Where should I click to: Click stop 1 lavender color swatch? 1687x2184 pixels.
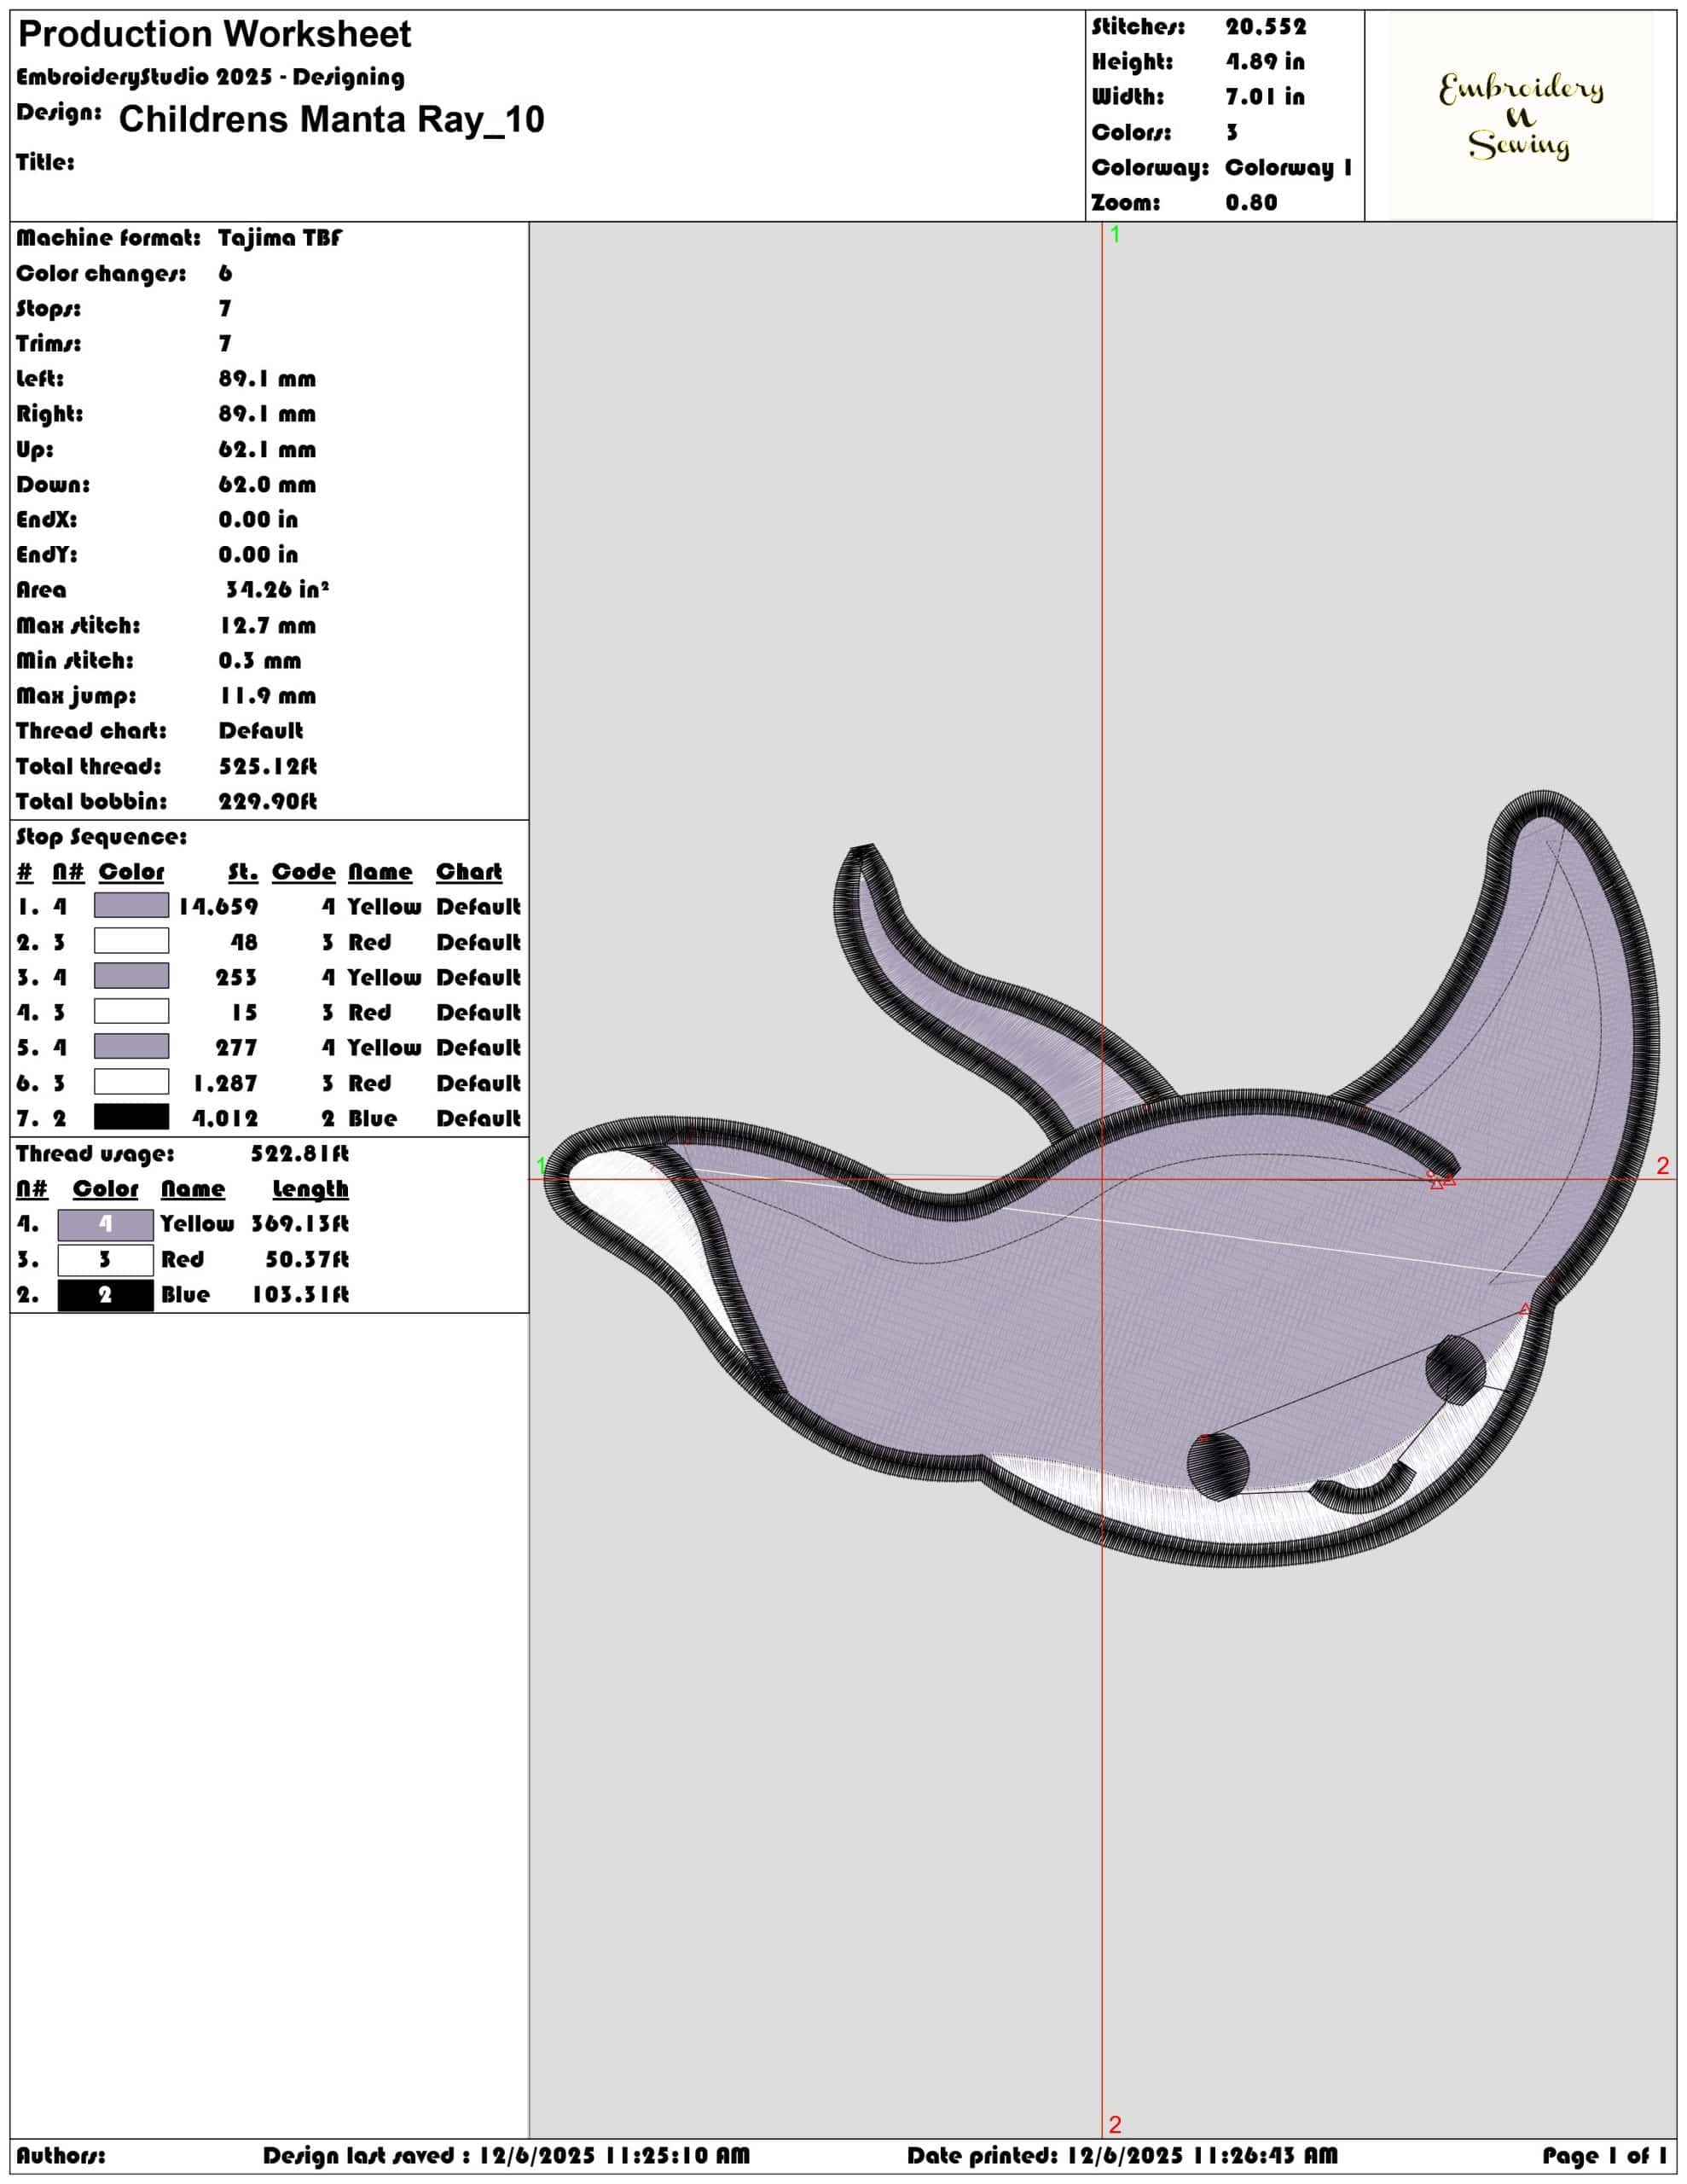(131, 906)
